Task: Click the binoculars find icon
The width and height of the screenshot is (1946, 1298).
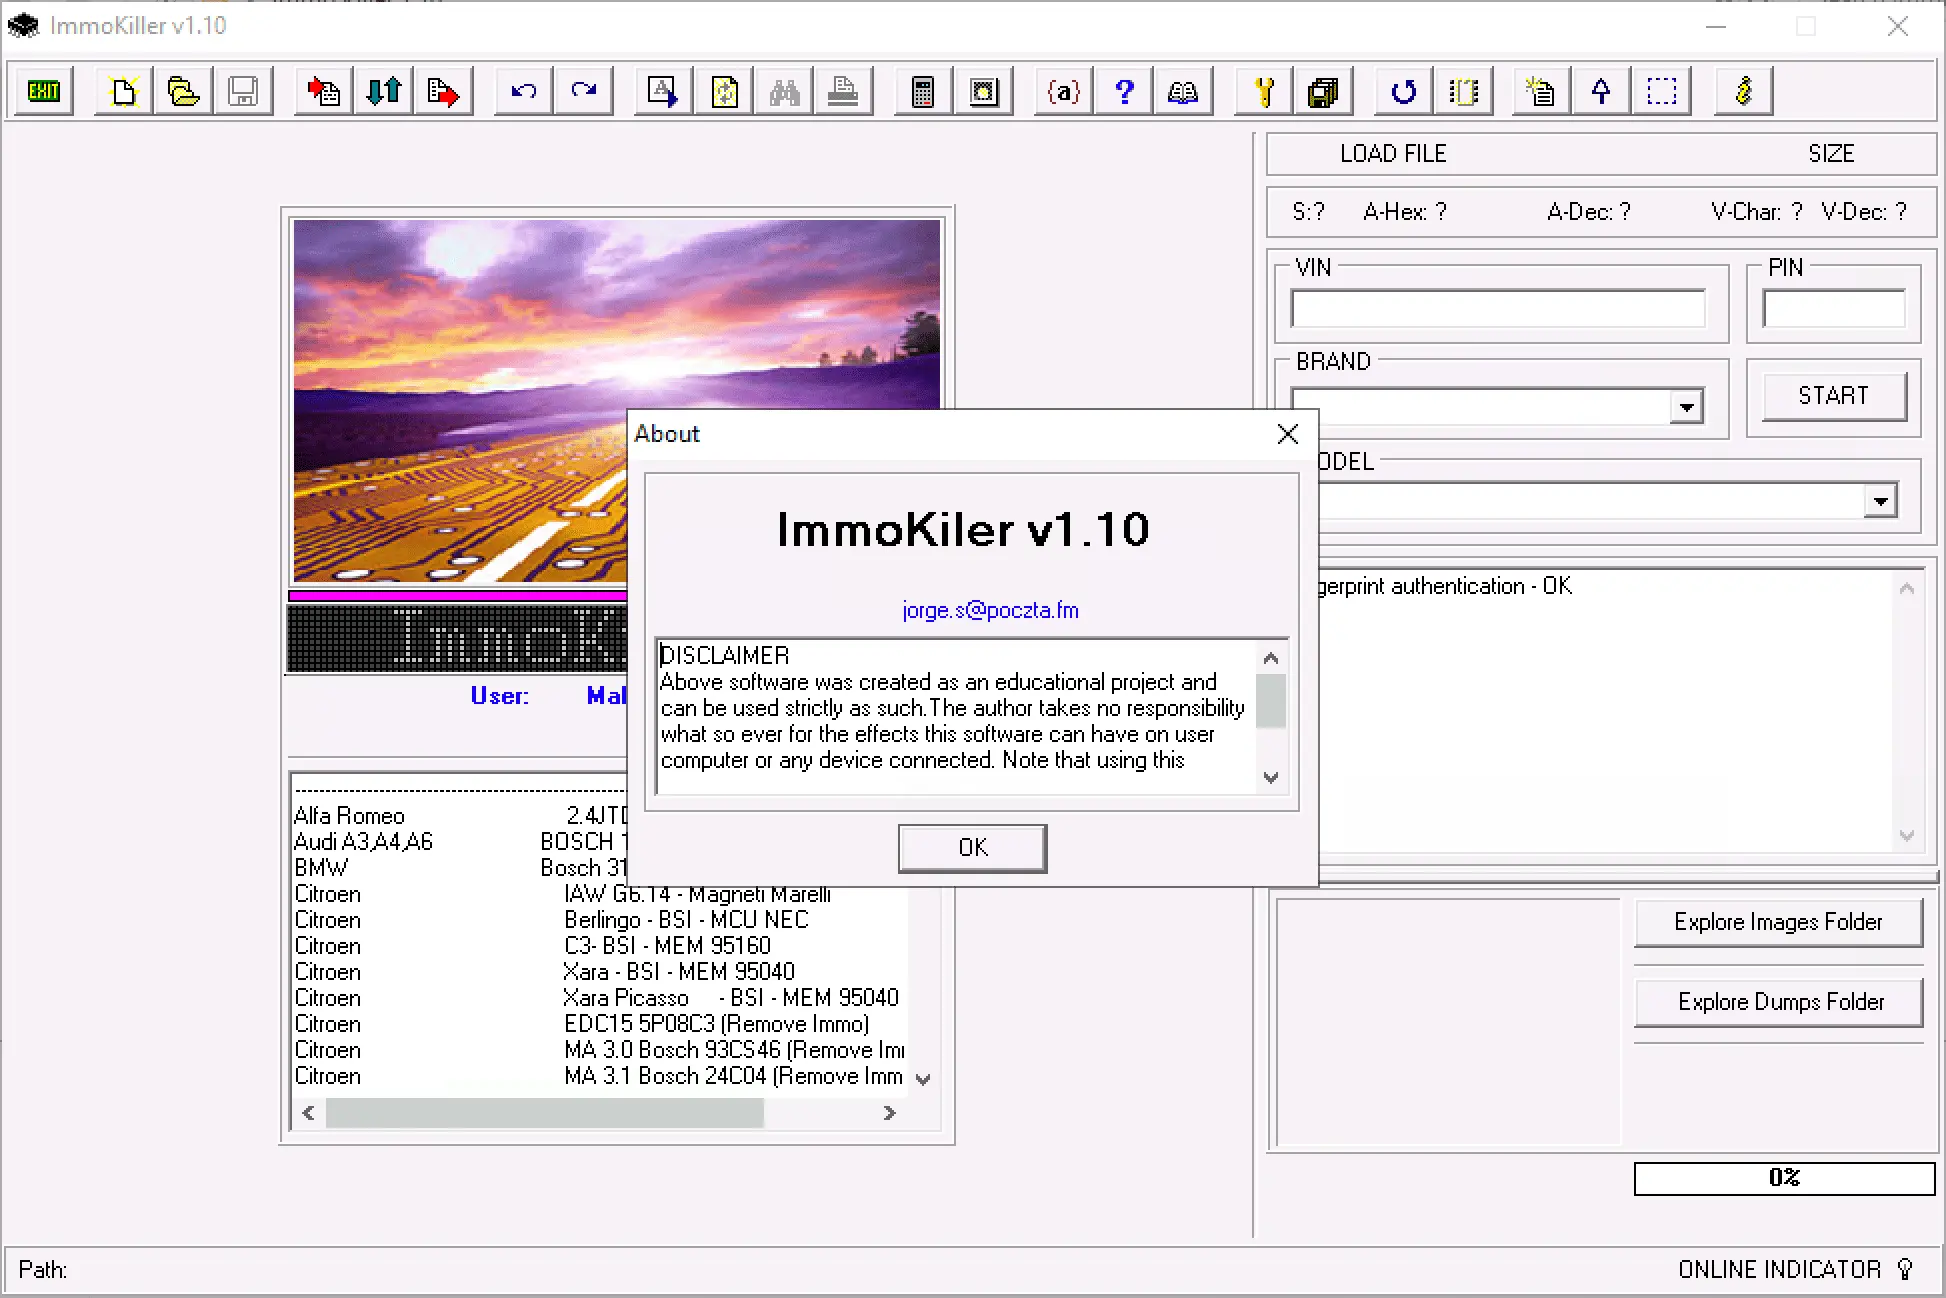Action: pos(784,92)
